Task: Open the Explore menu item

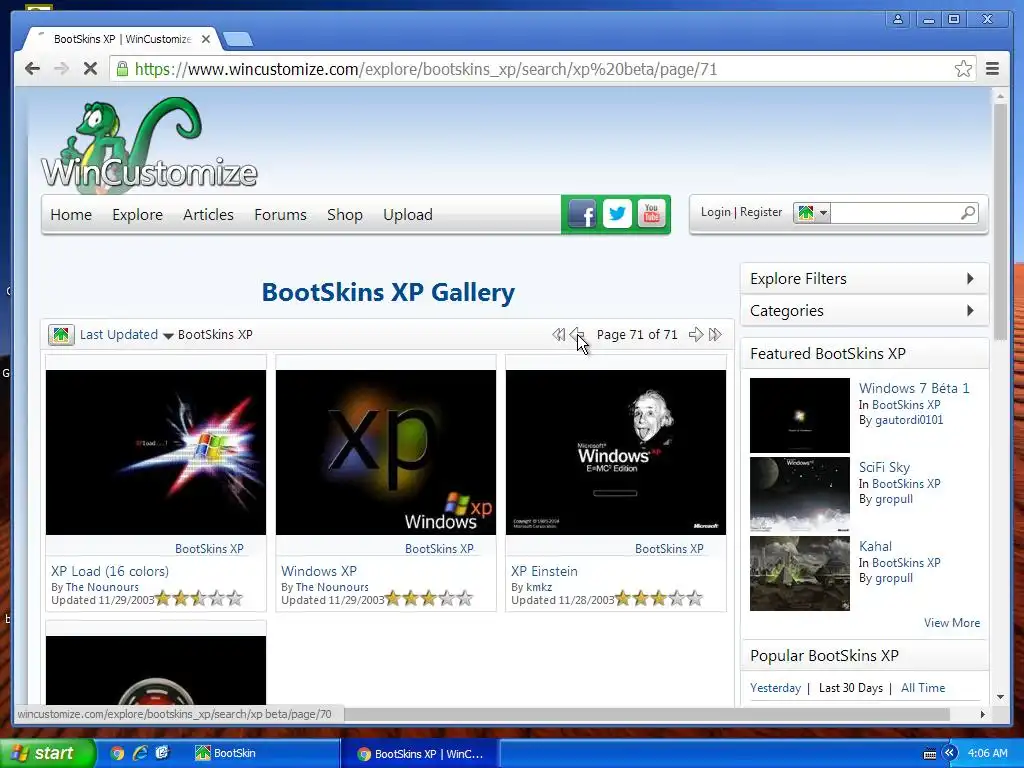Action: click(x=137, y=214)
